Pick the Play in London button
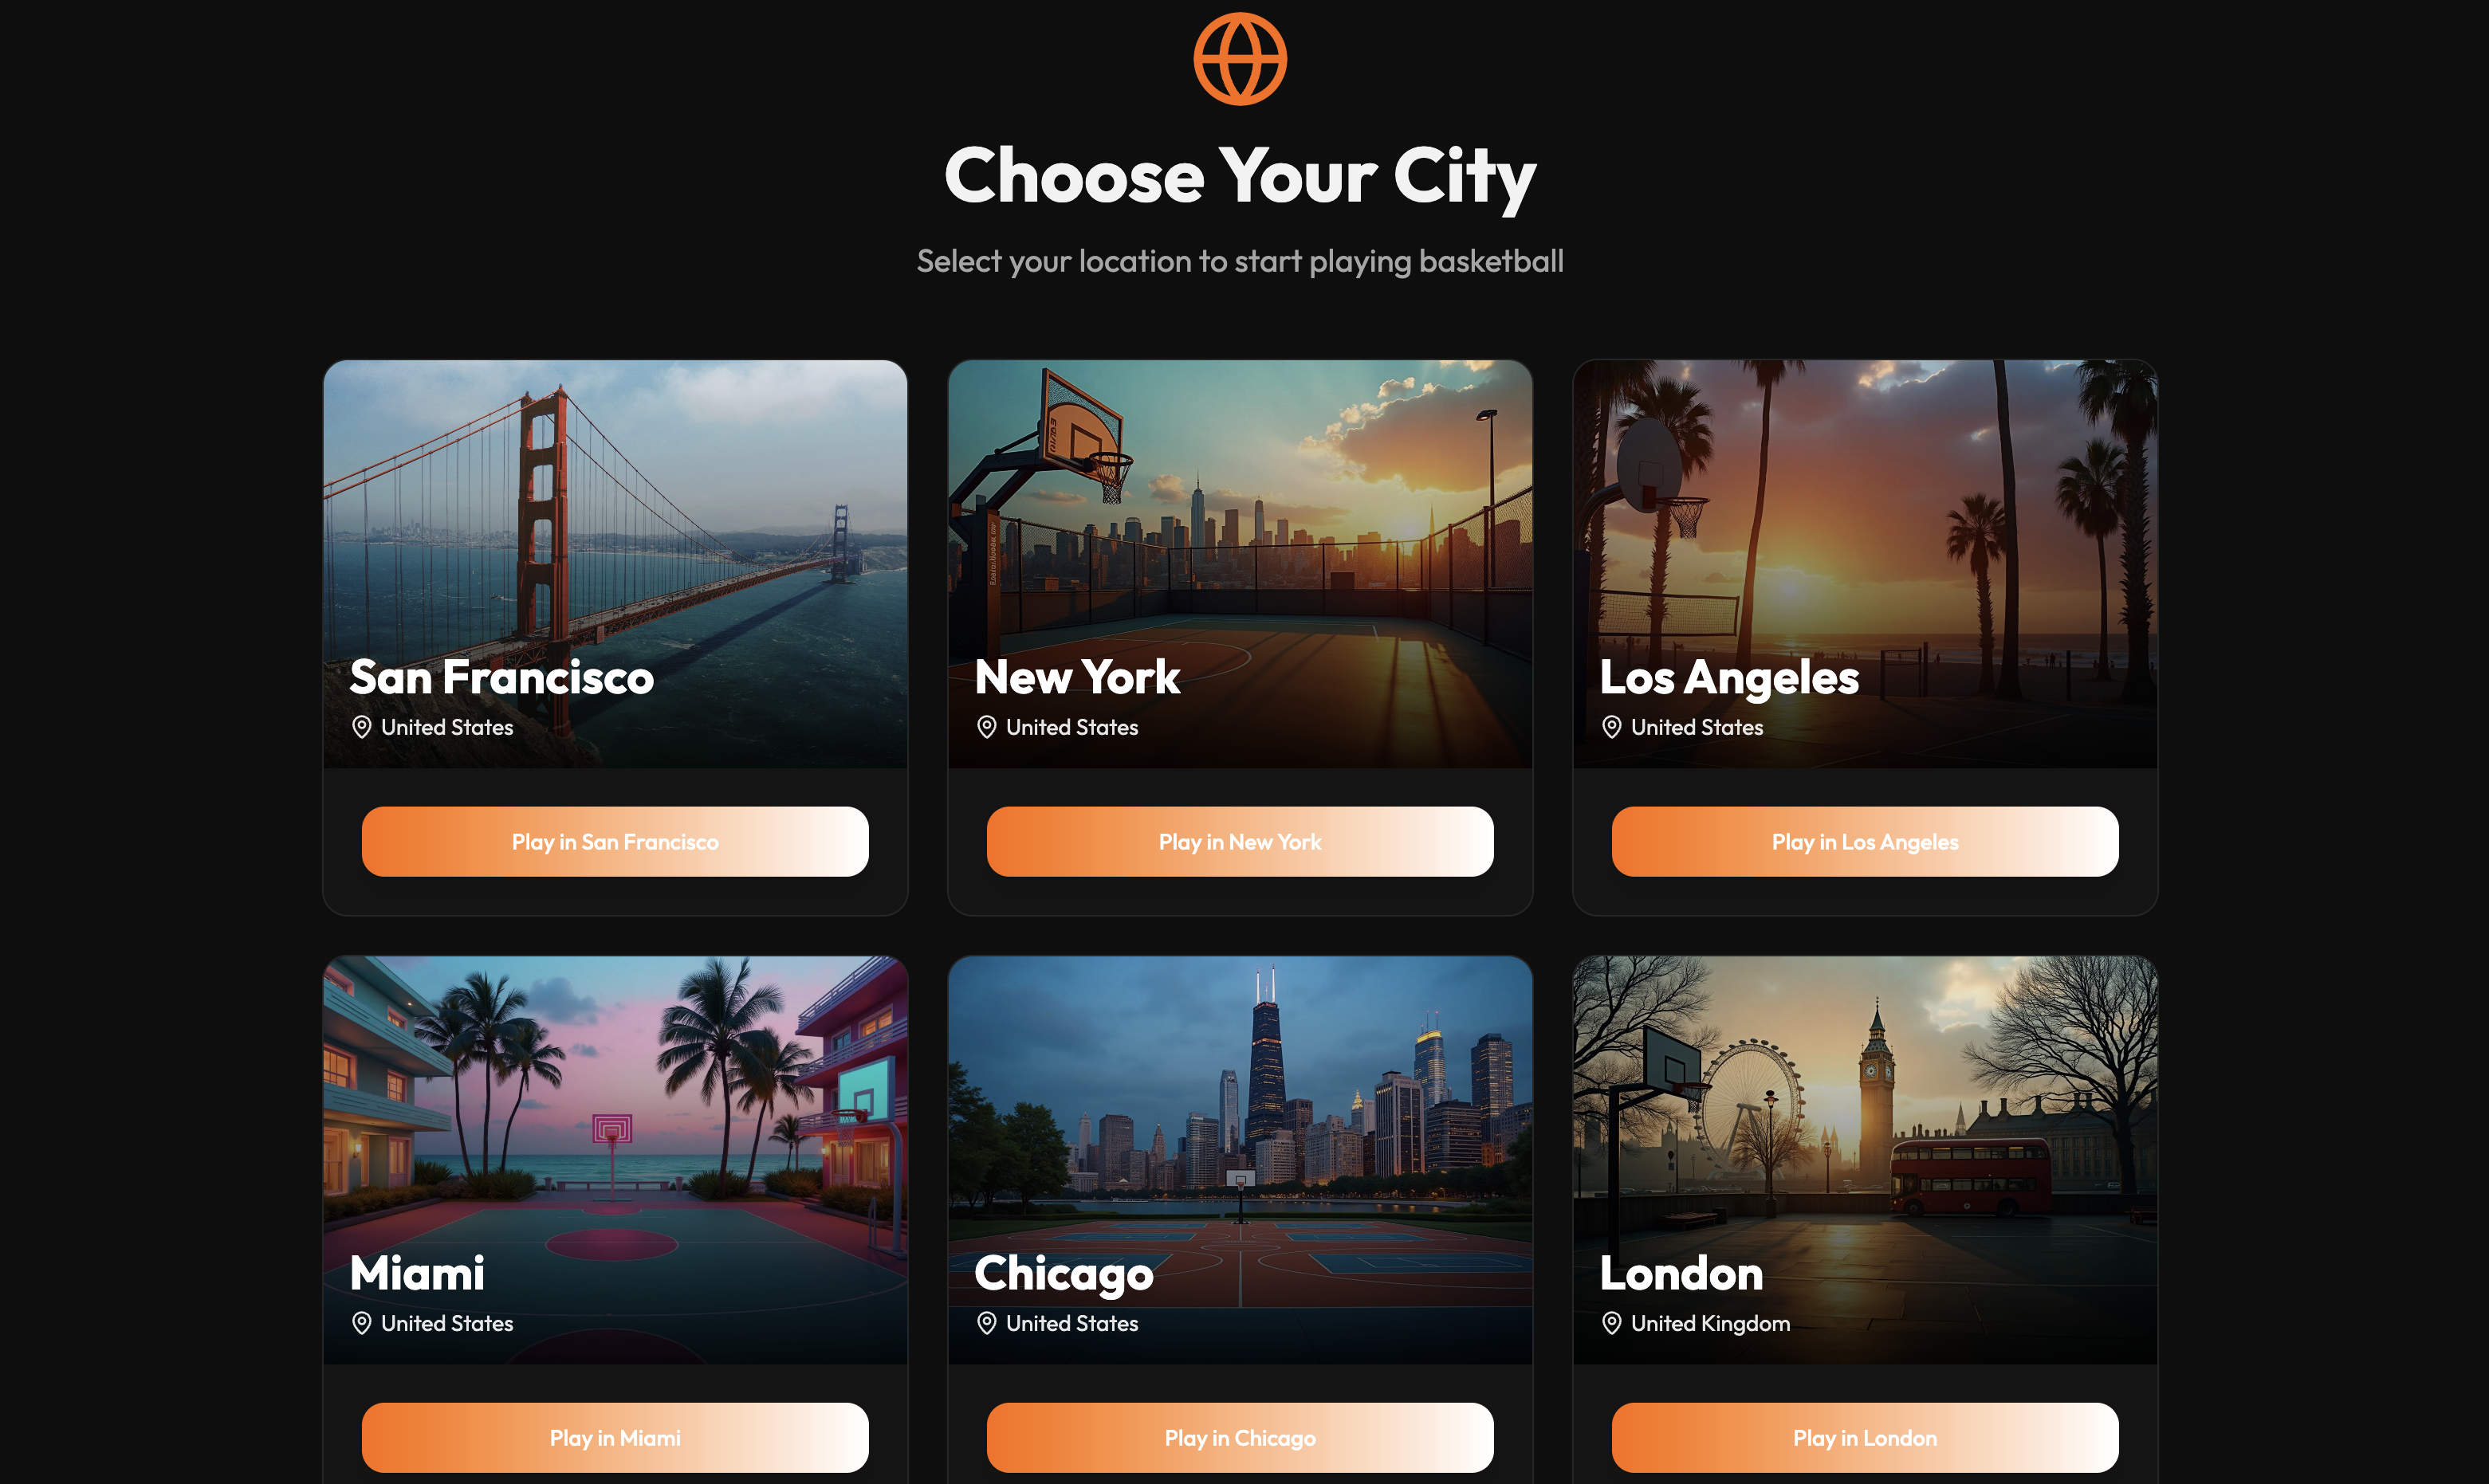 point(1865,1438)
